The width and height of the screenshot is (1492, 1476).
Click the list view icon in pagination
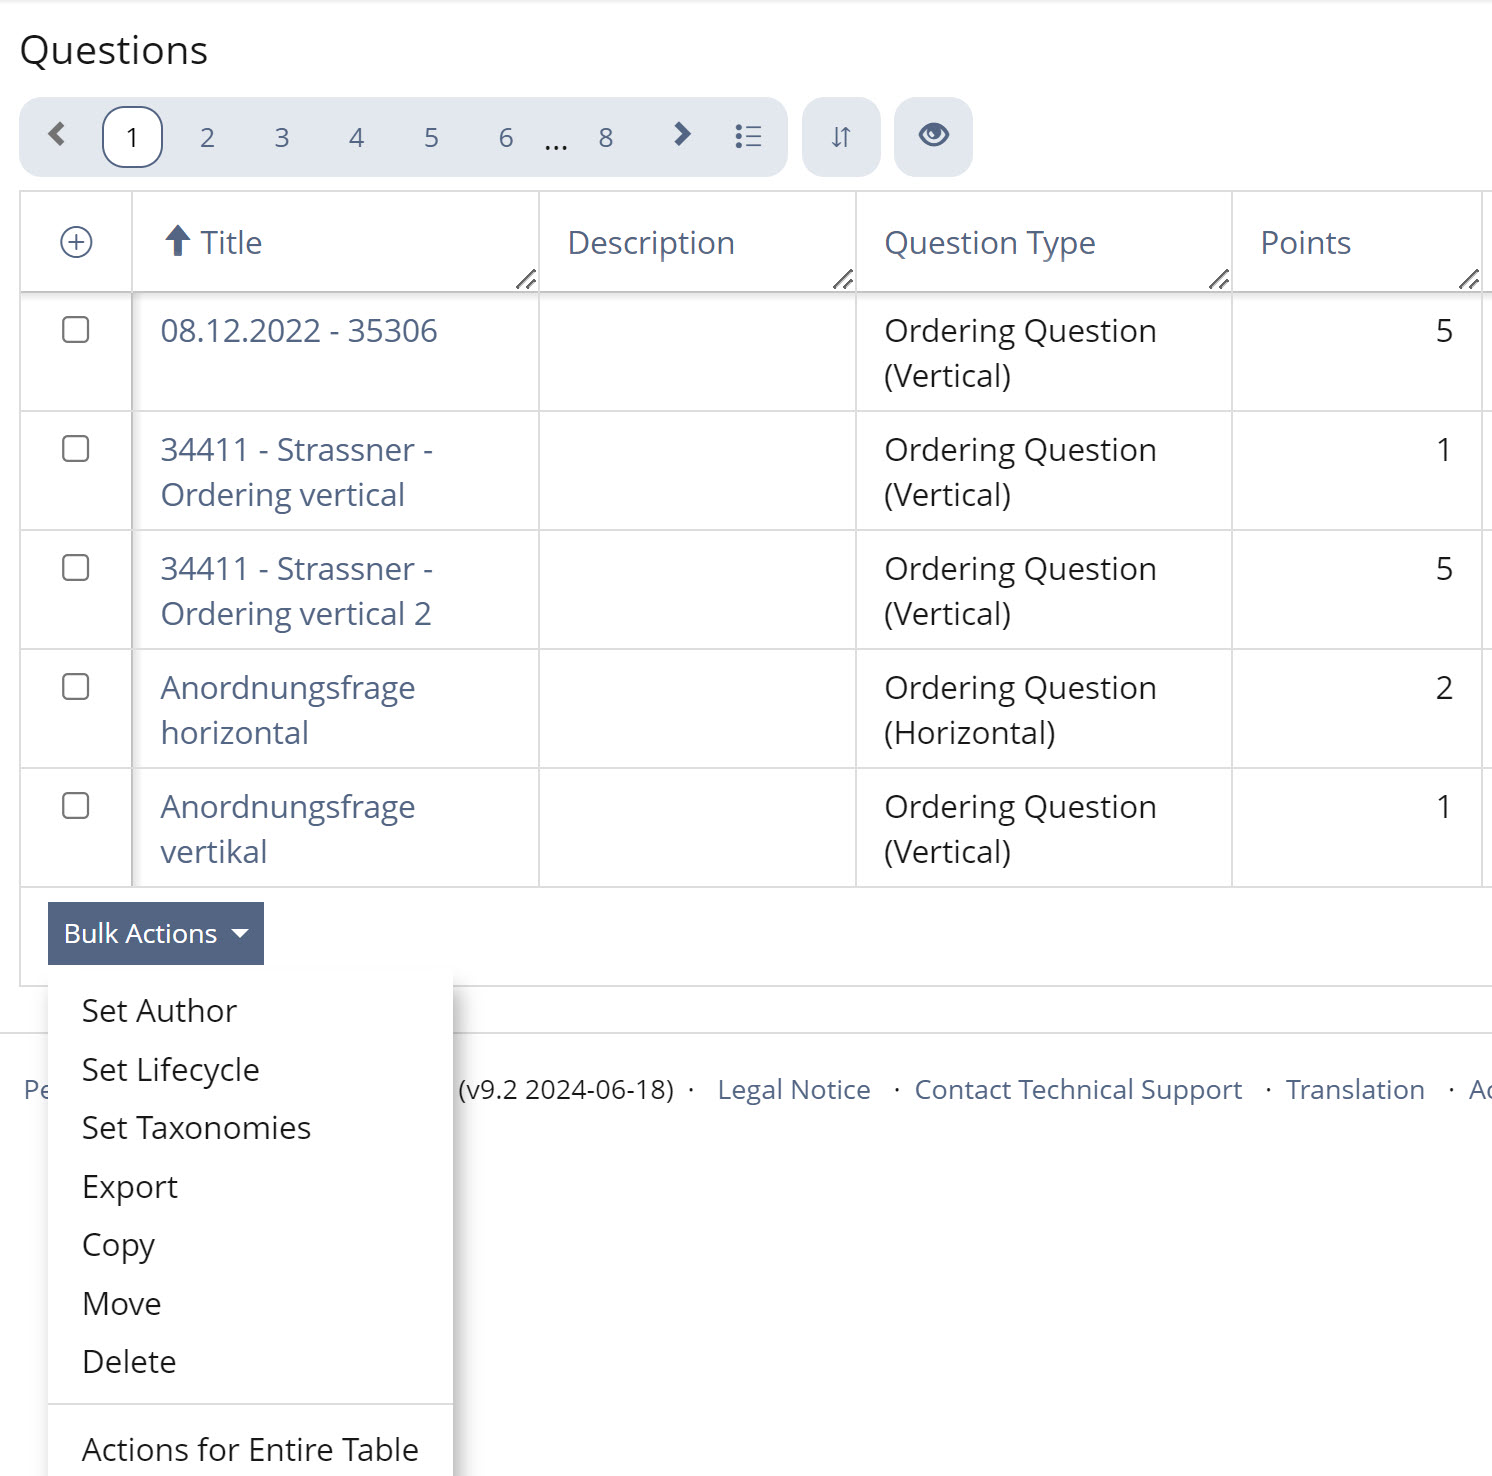(x=748, y=136)
